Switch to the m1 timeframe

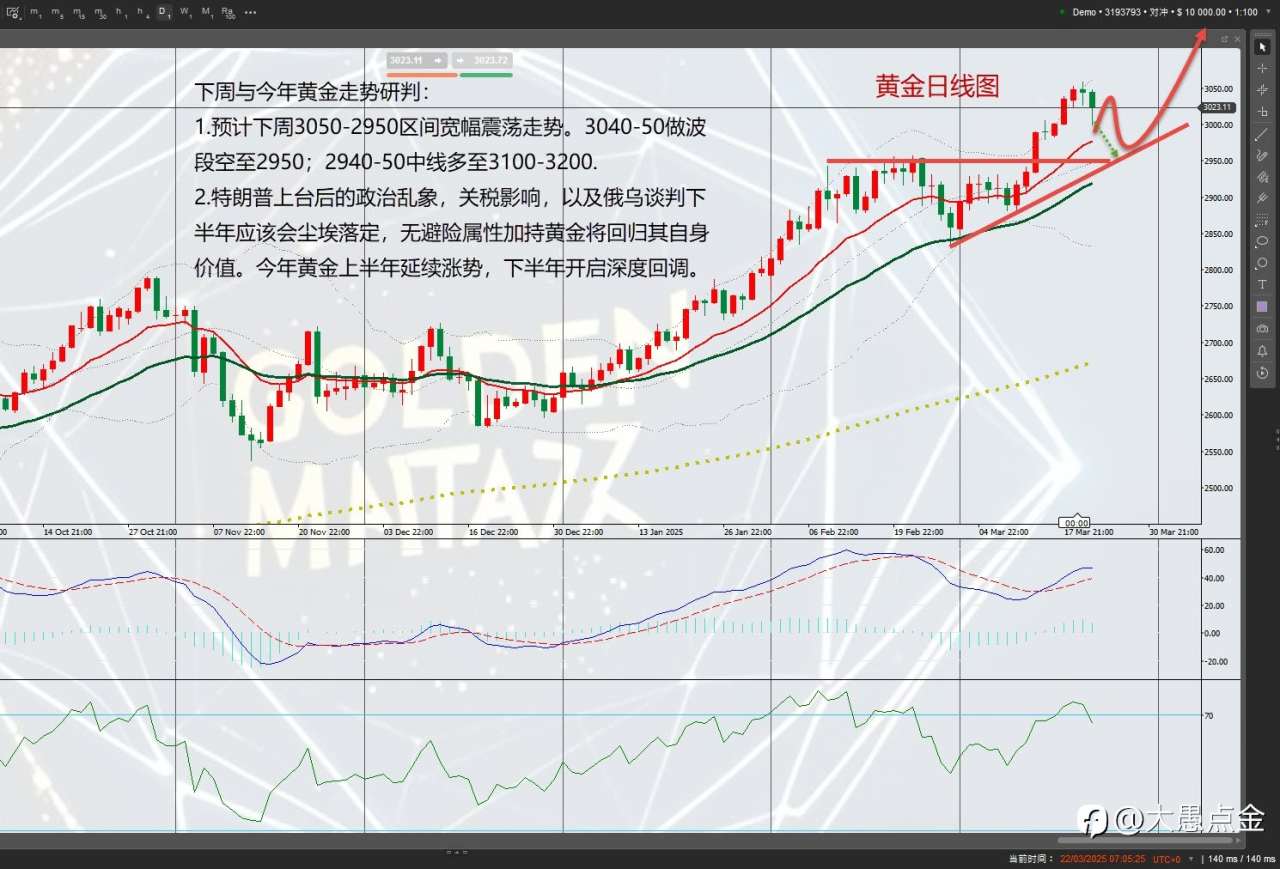click(35, 12)
